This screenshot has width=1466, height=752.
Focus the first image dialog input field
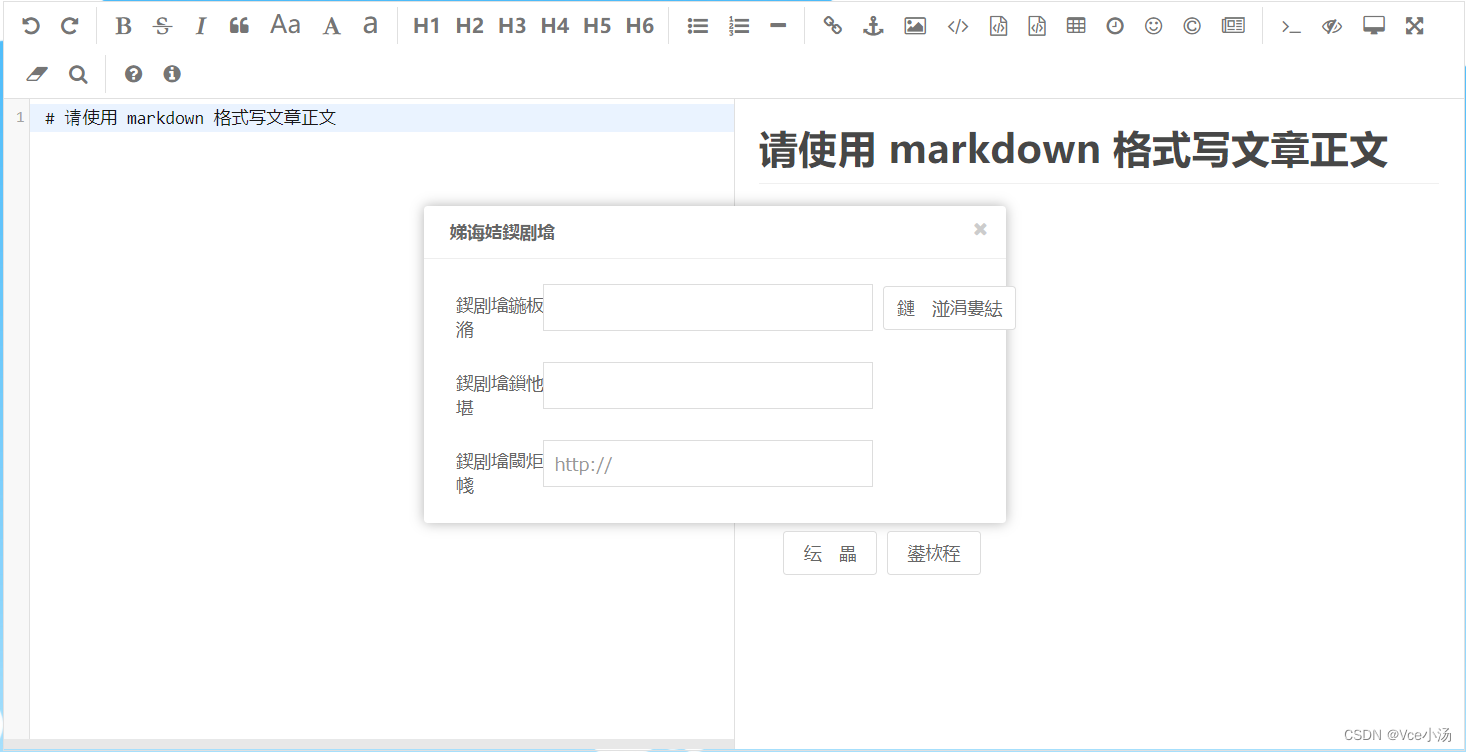pos(708,307)
